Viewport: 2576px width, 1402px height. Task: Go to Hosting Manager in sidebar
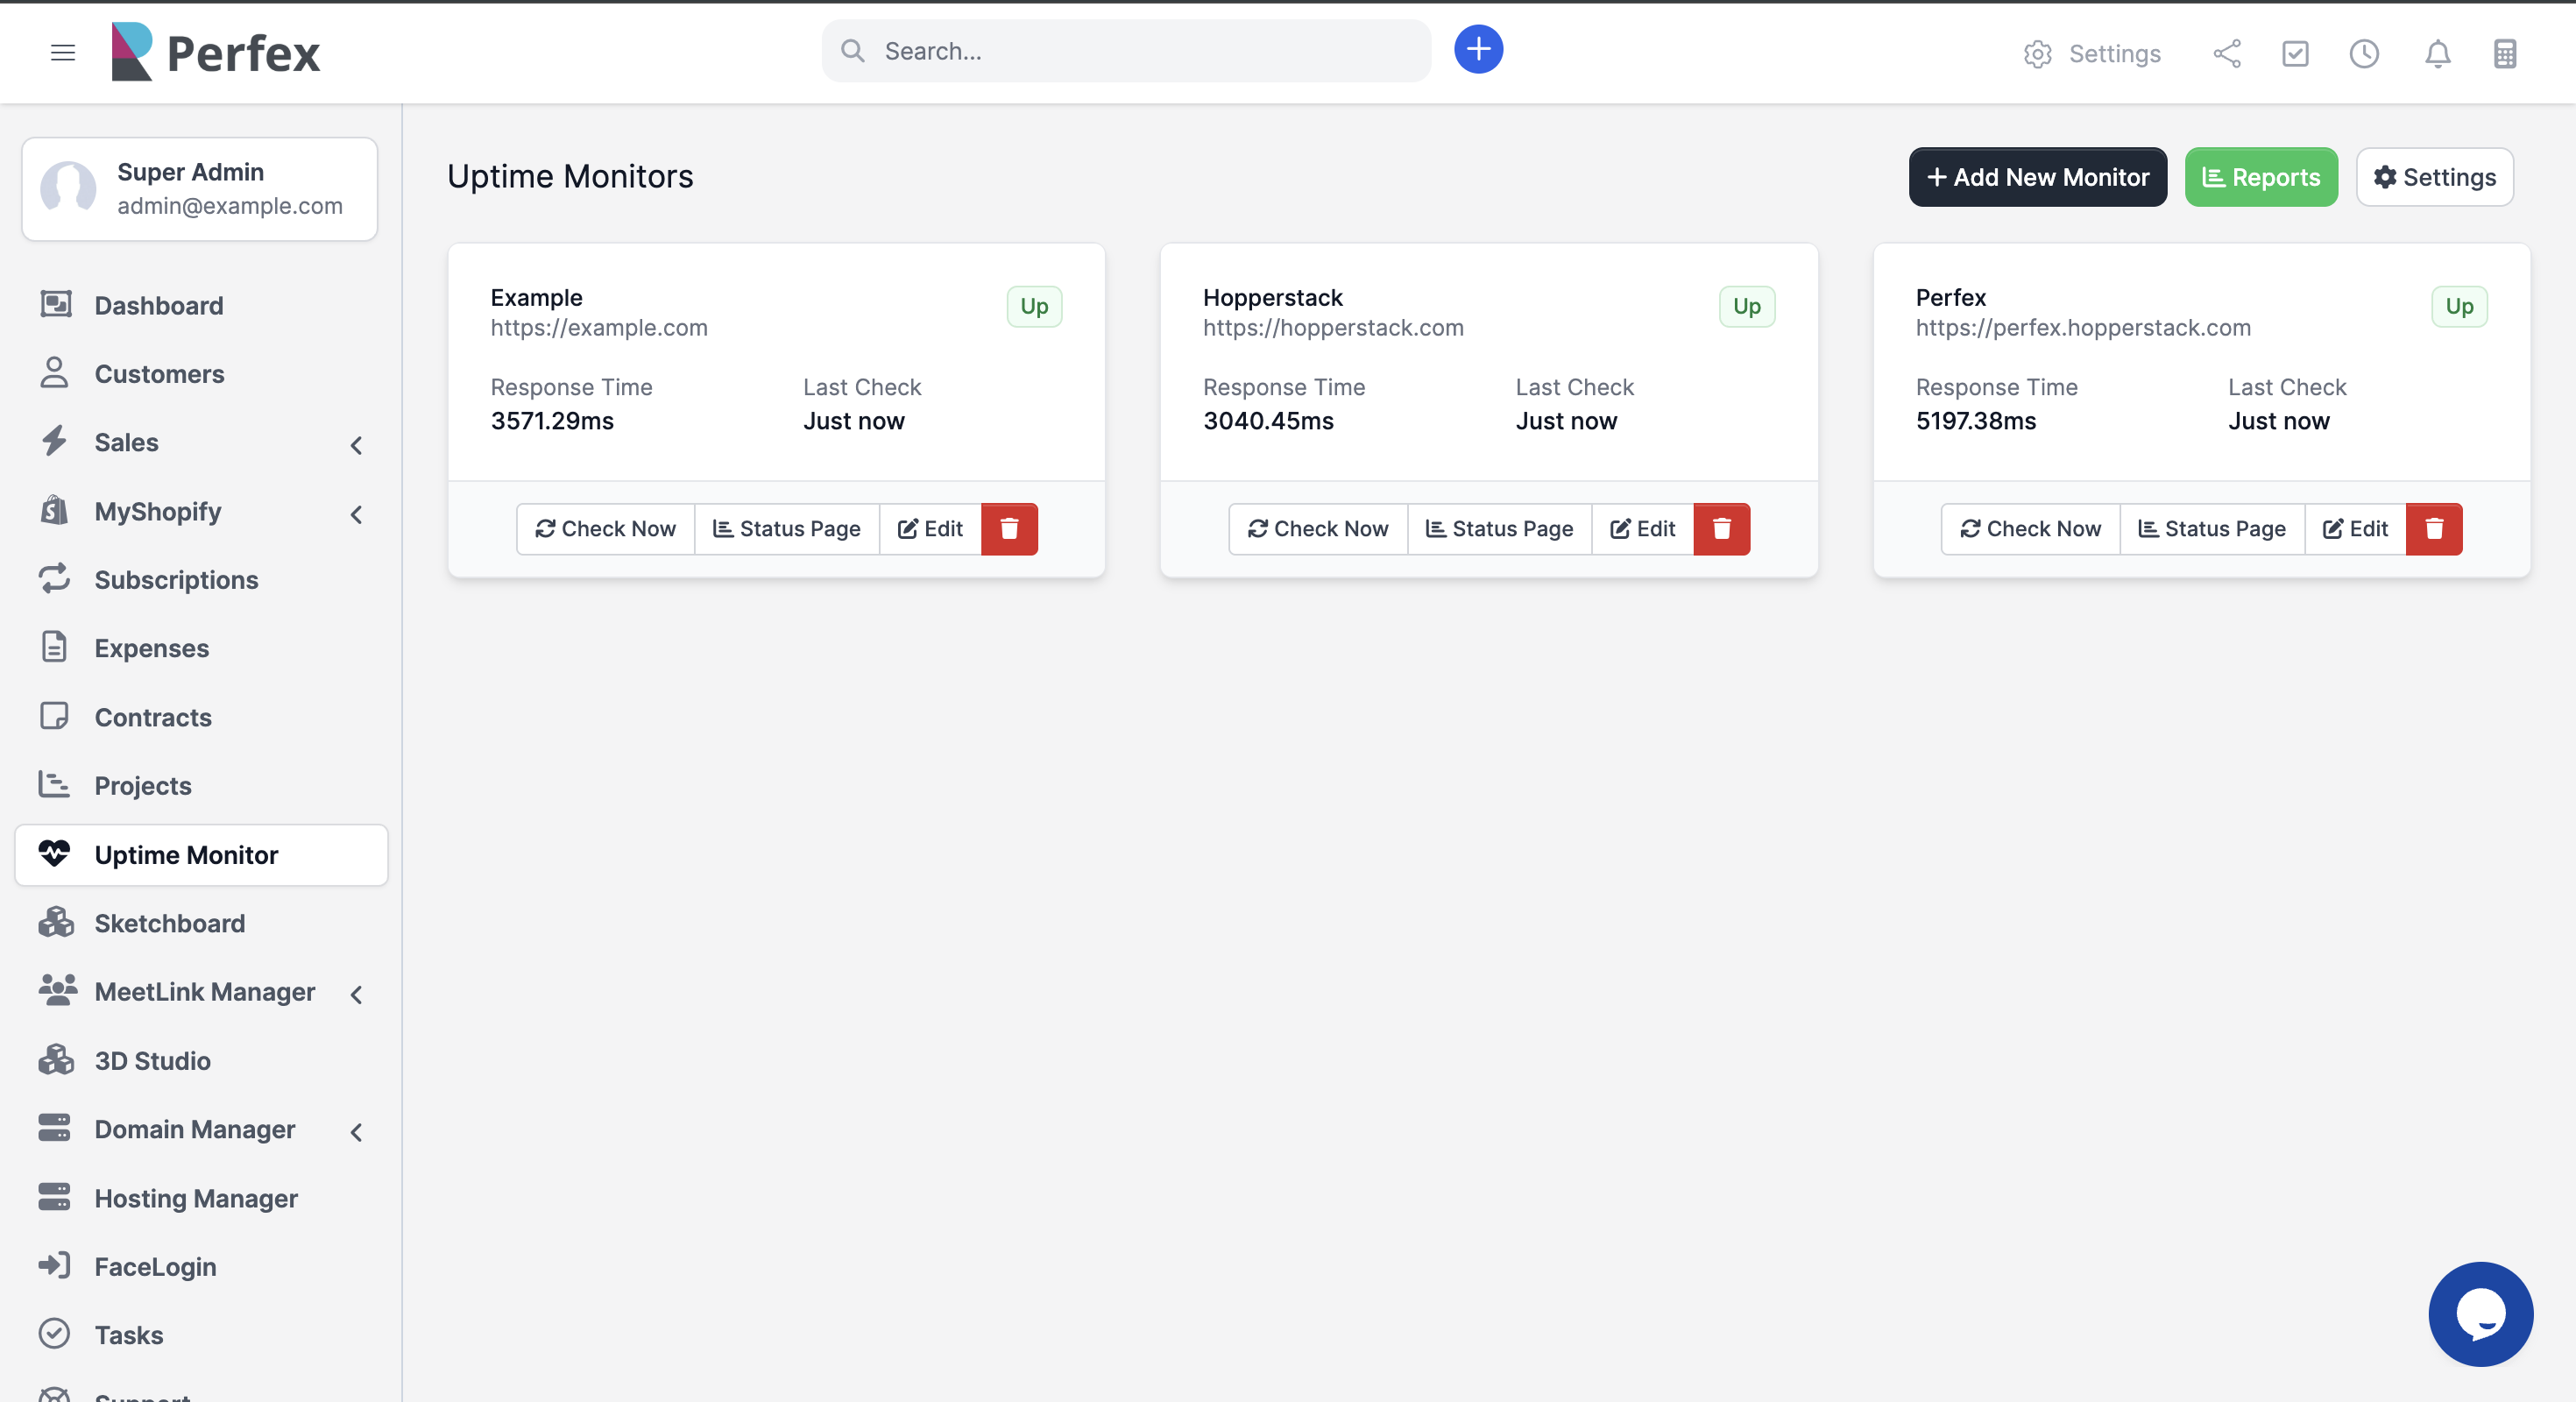(x=196, y=1198)
